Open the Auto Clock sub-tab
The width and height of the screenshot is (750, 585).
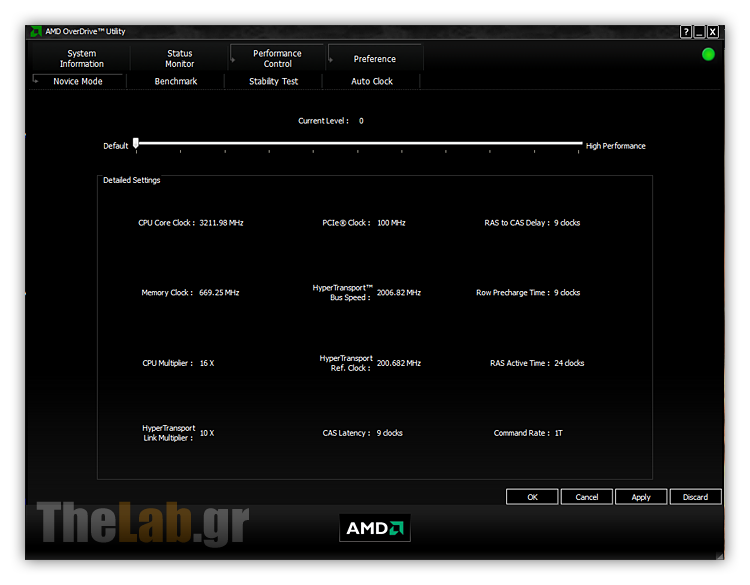coord(372,81)
